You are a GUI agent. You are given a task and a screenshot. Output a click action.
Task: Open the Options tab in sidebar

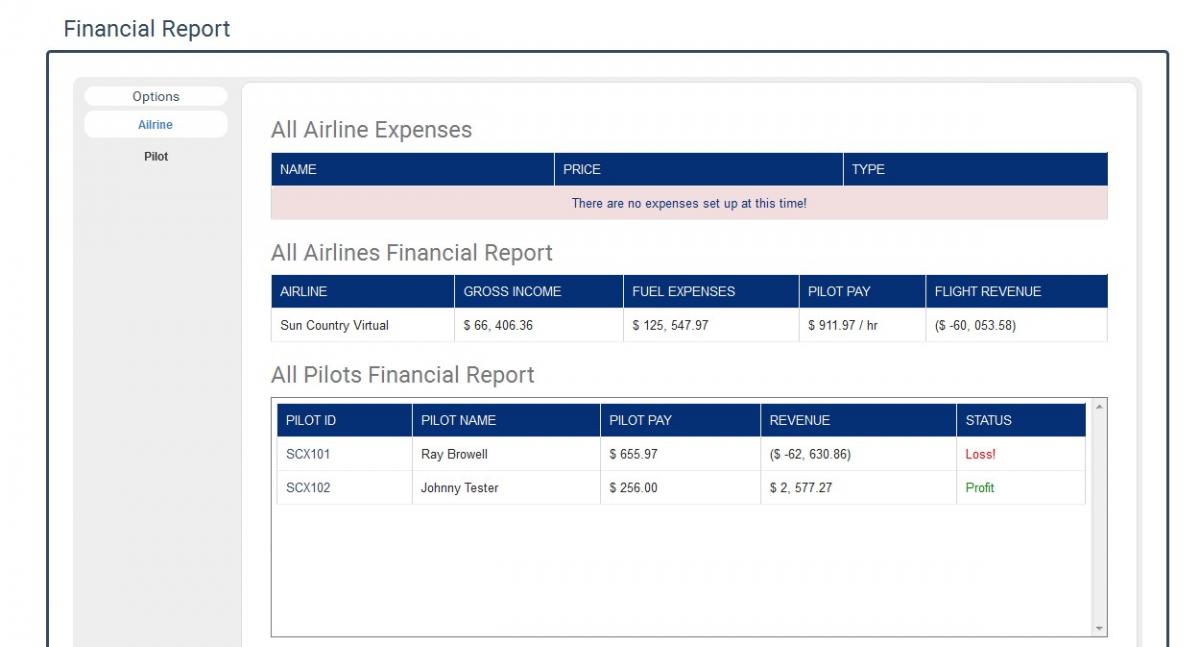click(x=156, y=96)
